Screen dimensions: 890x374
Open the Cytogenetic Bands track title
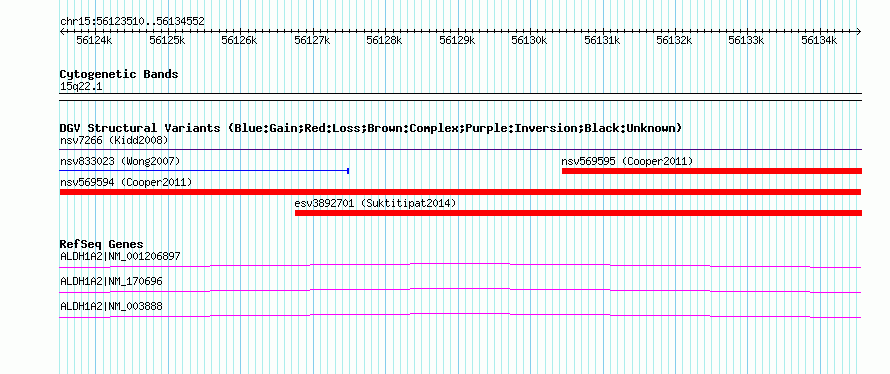[x=119, y=74]
